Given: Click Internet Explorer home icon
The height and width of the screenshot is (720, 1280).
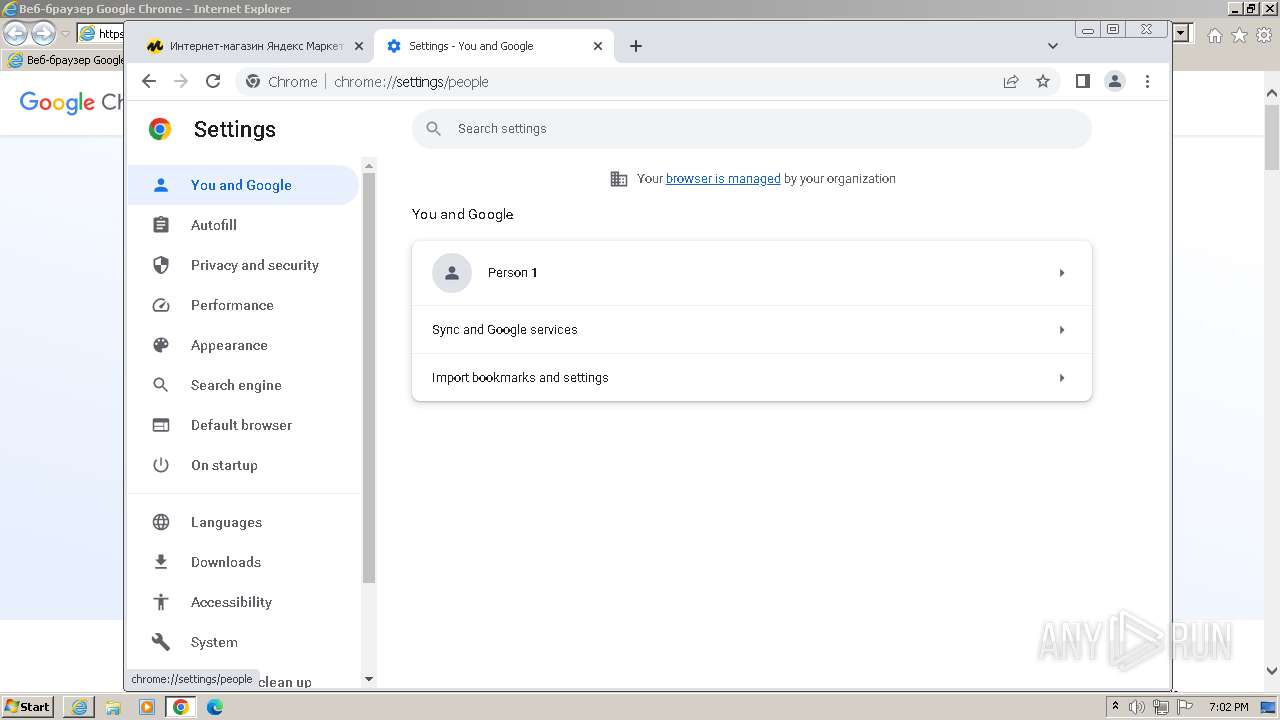Looking at the screenshot, I should [1214, 35].
